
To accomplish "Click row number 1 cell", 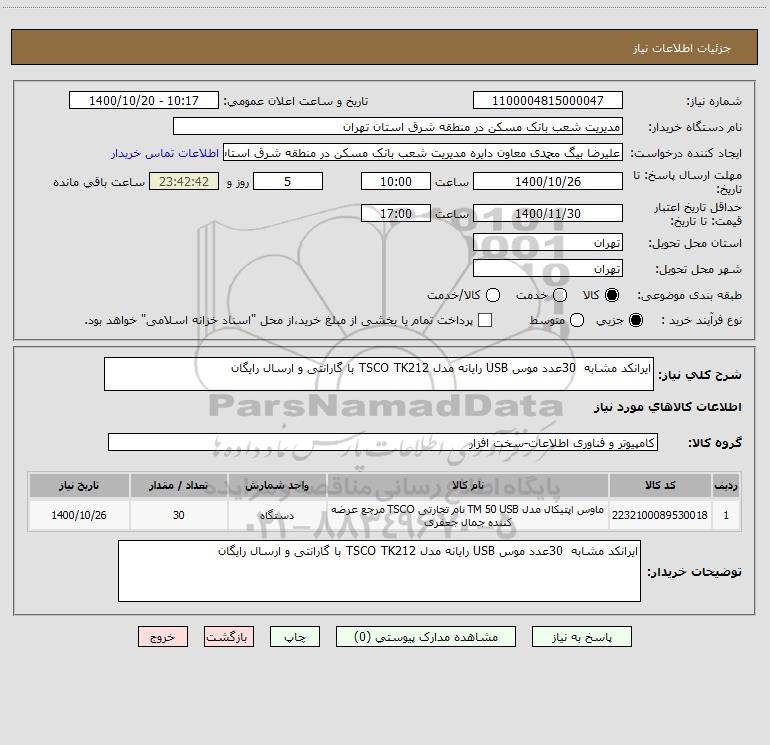I will pyautogui.click(x=726, y=515).
